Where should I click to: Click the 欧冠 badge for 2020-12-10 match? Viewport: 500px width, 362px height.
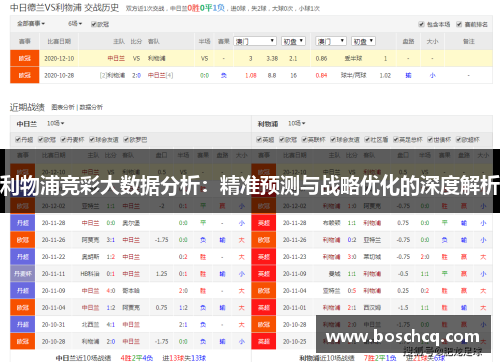pos(25,58)
